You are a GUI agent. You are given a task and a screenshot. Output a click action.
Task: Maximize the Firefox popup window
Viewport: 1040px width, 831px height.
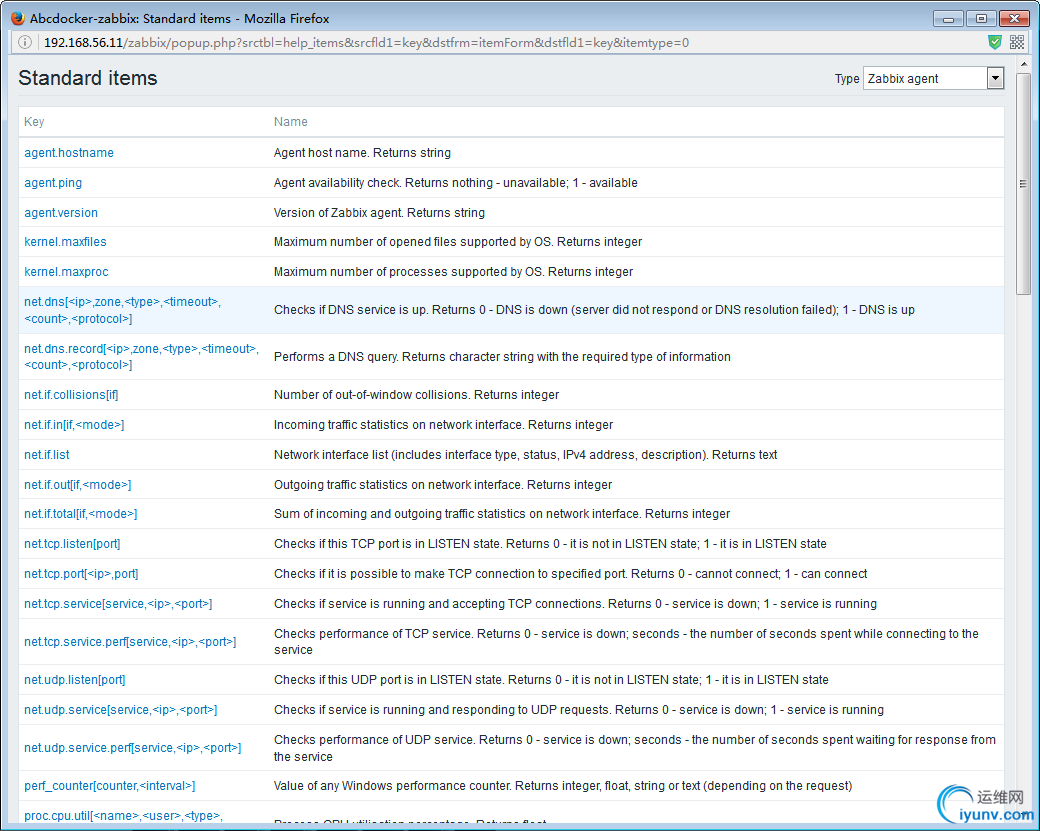pos(981,19)
